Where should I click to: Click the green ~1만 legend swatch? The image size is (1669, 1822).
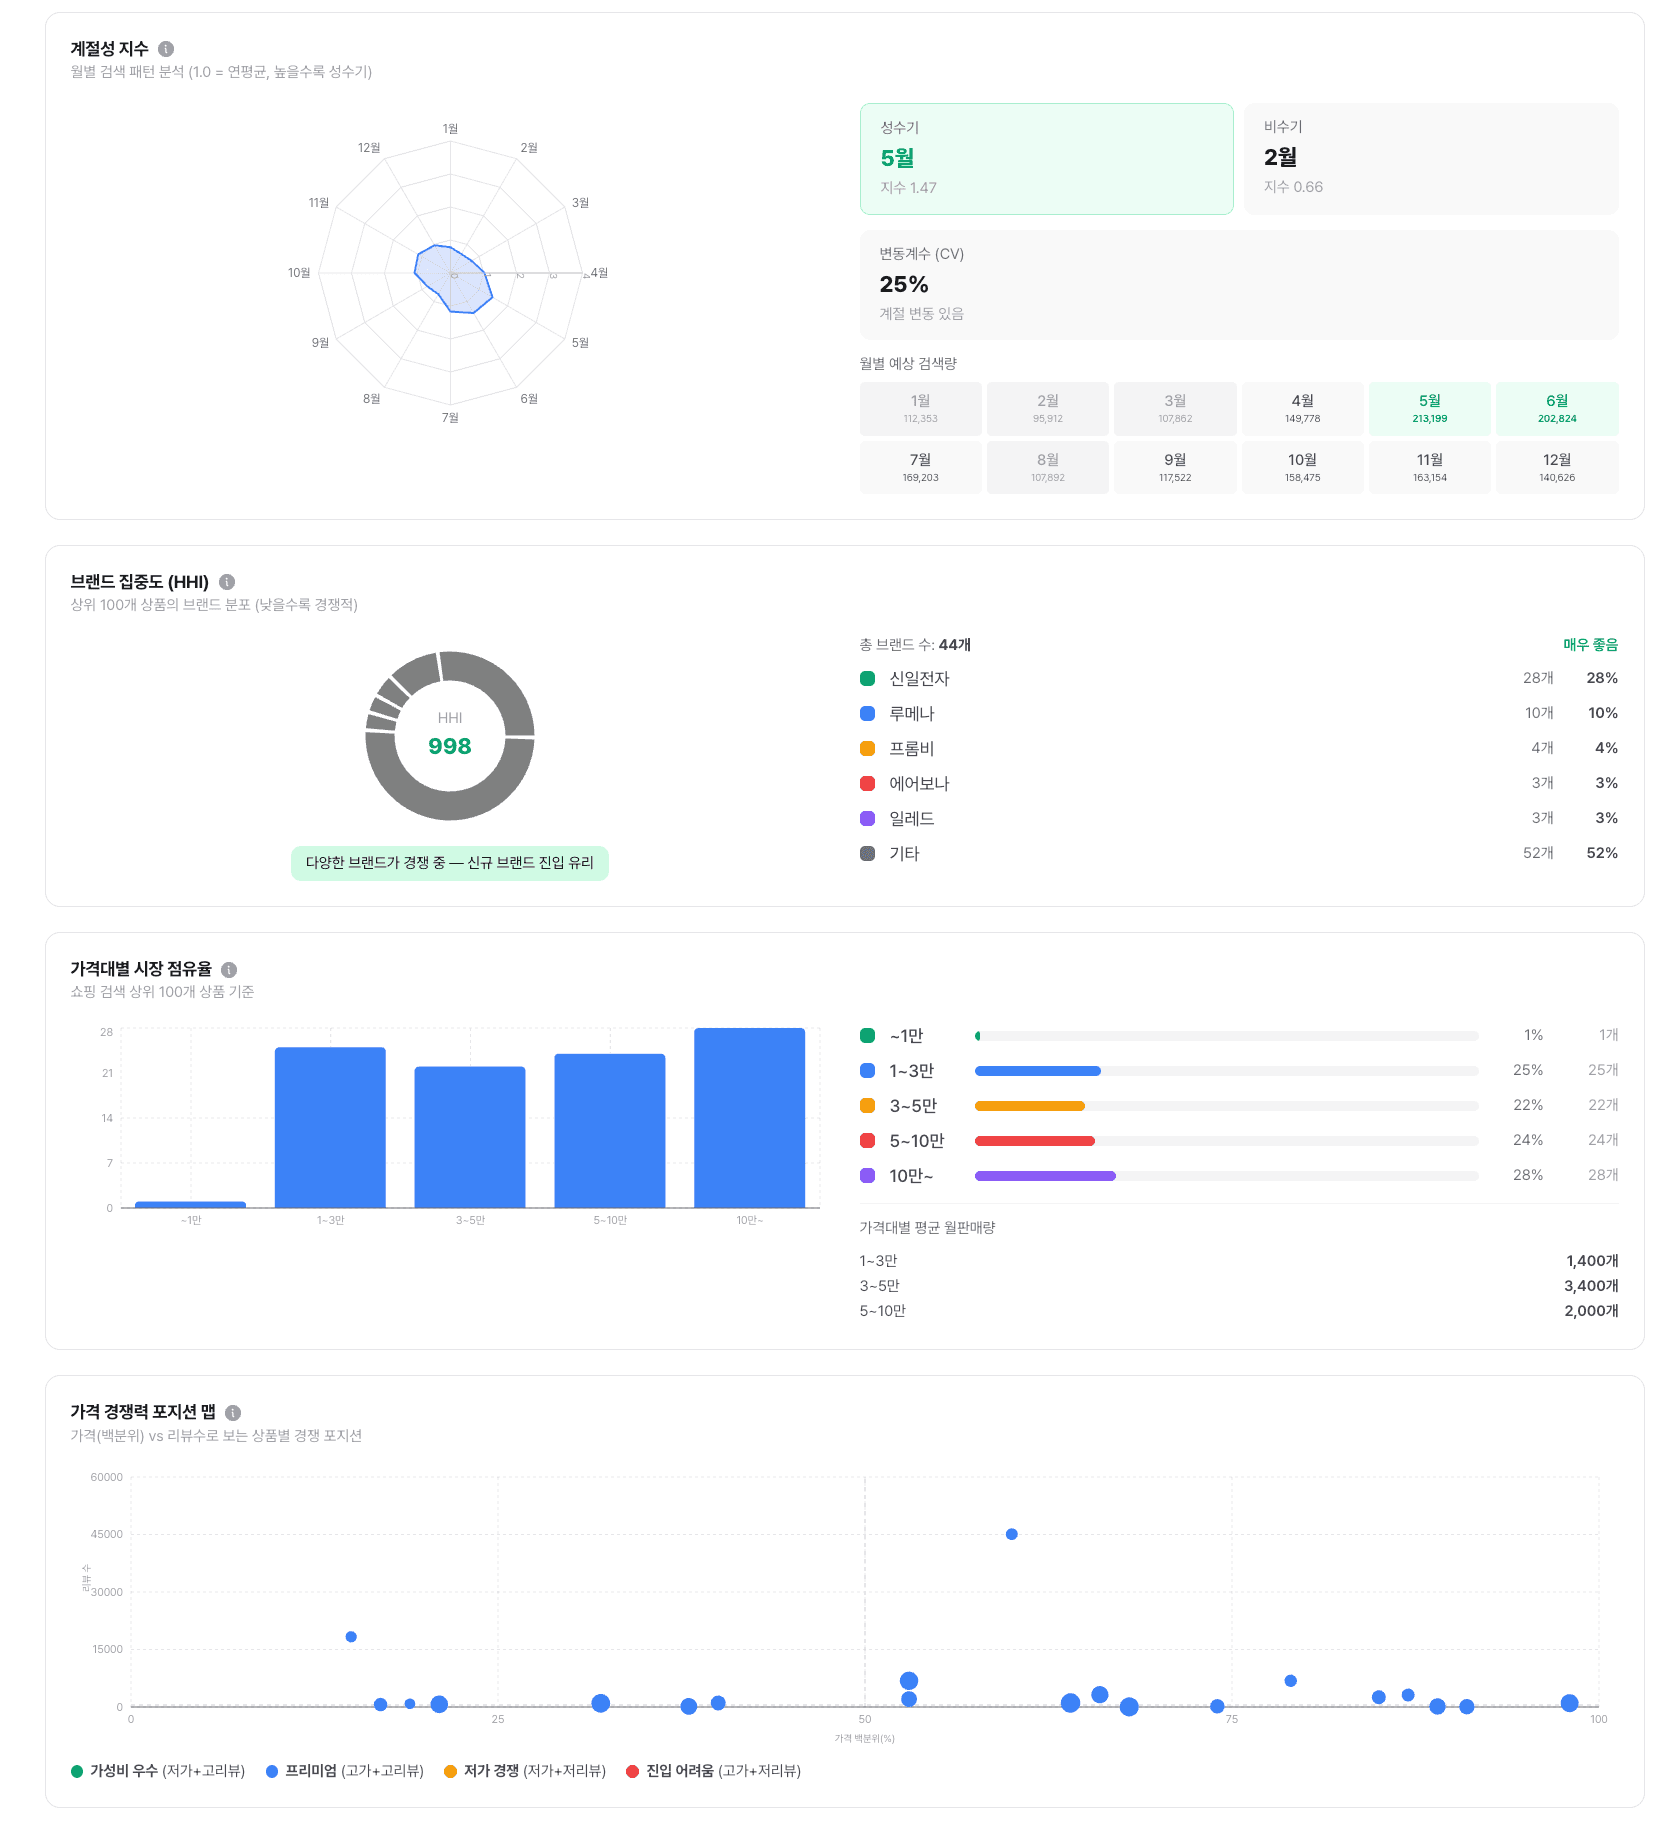pyautogui.click(x=868, y=1036)
